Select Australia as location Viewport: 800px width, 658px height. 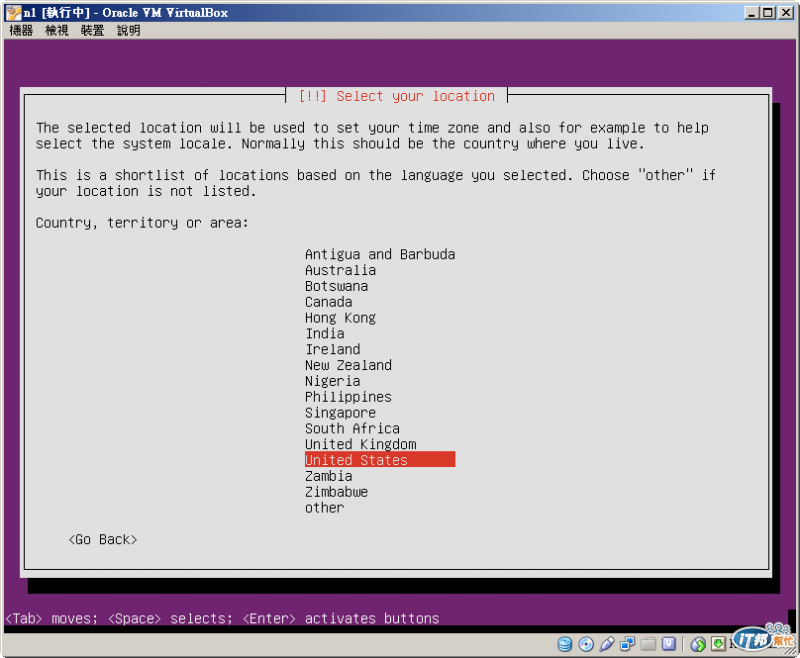[x=340, y=270]
